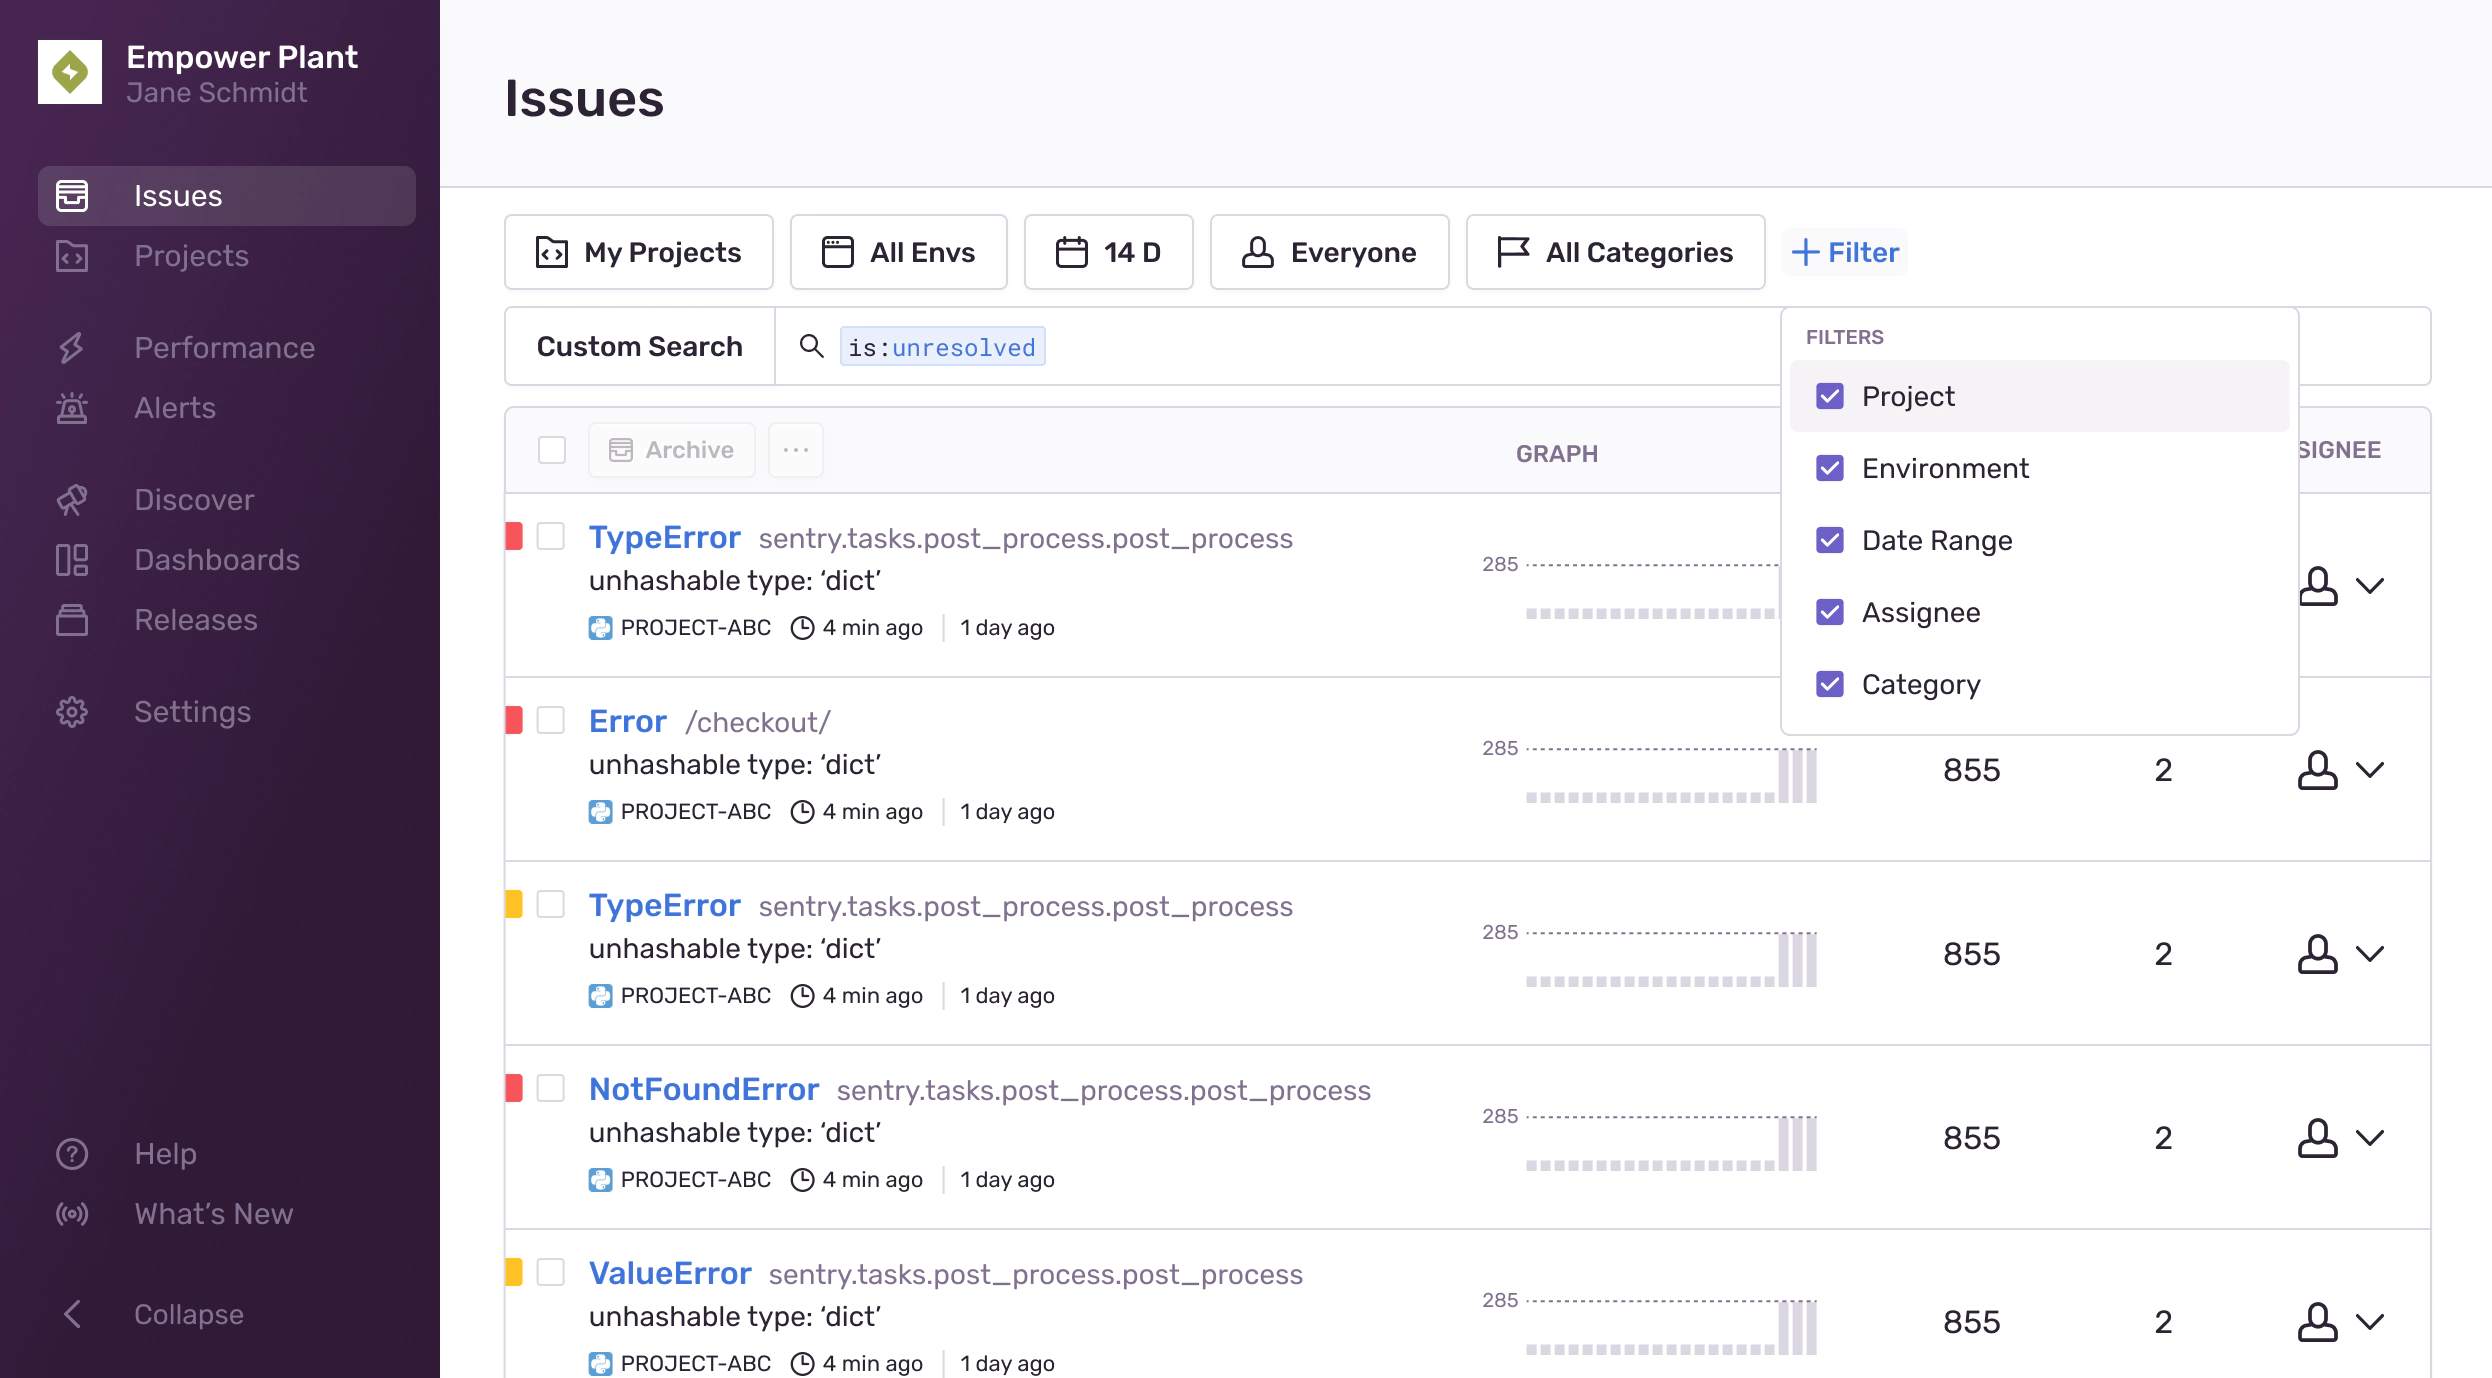Open Releases via box icon
The image size is (2492, 1378).
[72, 620]
